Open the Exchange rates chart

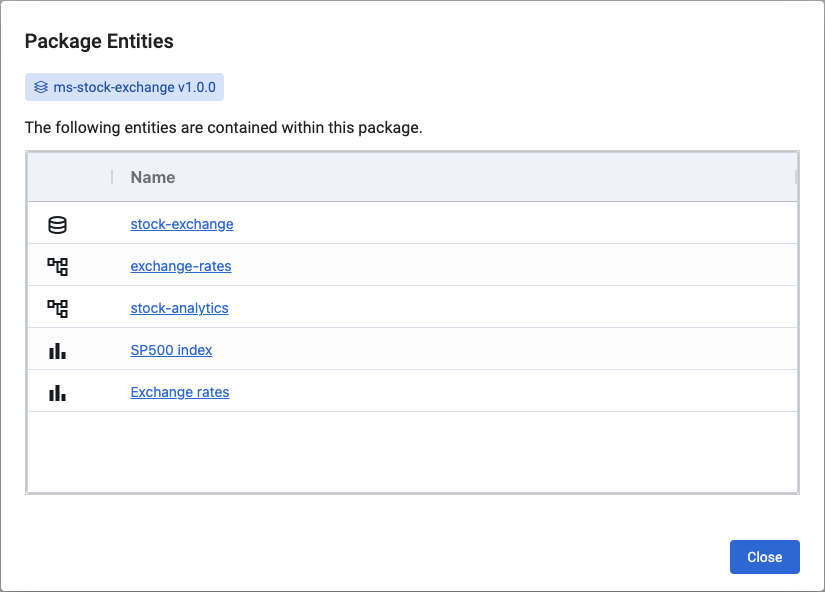click(x=179, y=392)
